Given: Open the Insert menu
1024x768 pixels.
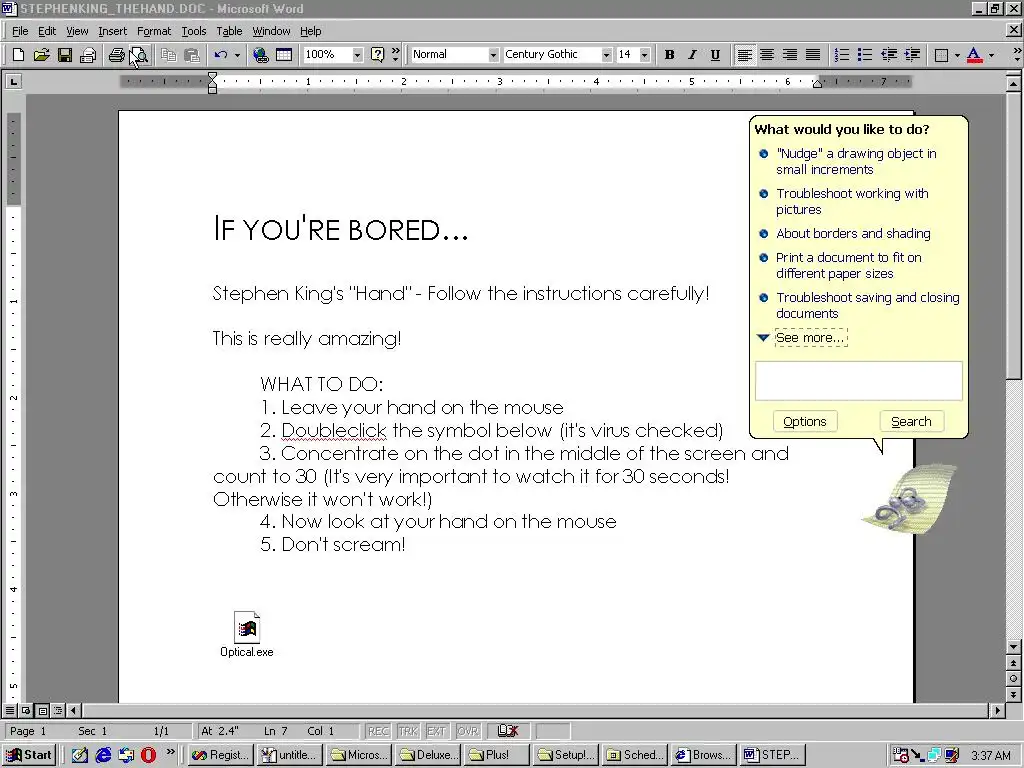Looking at the screenshot, I should pos(112,31).
